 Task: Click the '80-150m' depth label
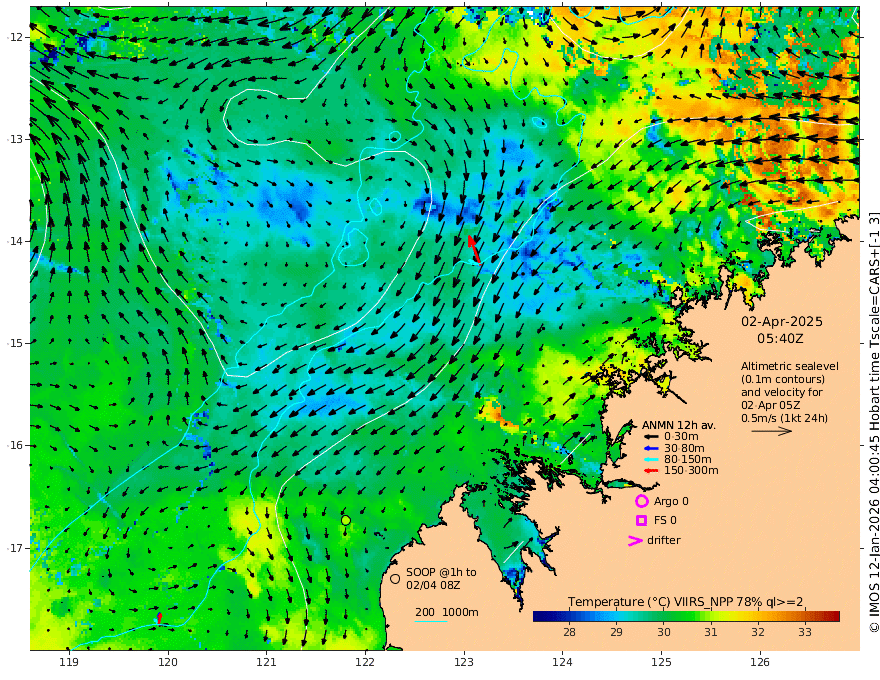tap(688, 459)
